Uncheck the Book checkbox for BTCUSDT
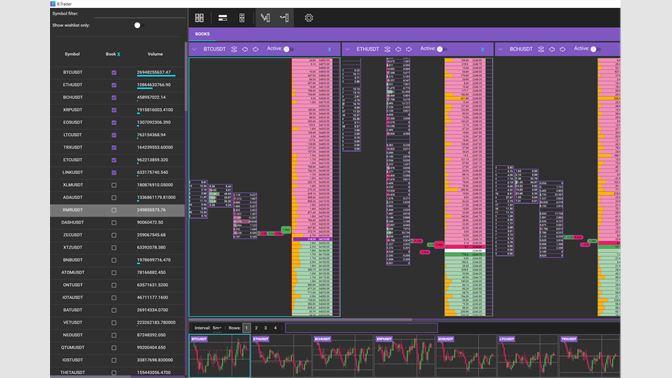 pyautogui.click(x=114, y=73)
